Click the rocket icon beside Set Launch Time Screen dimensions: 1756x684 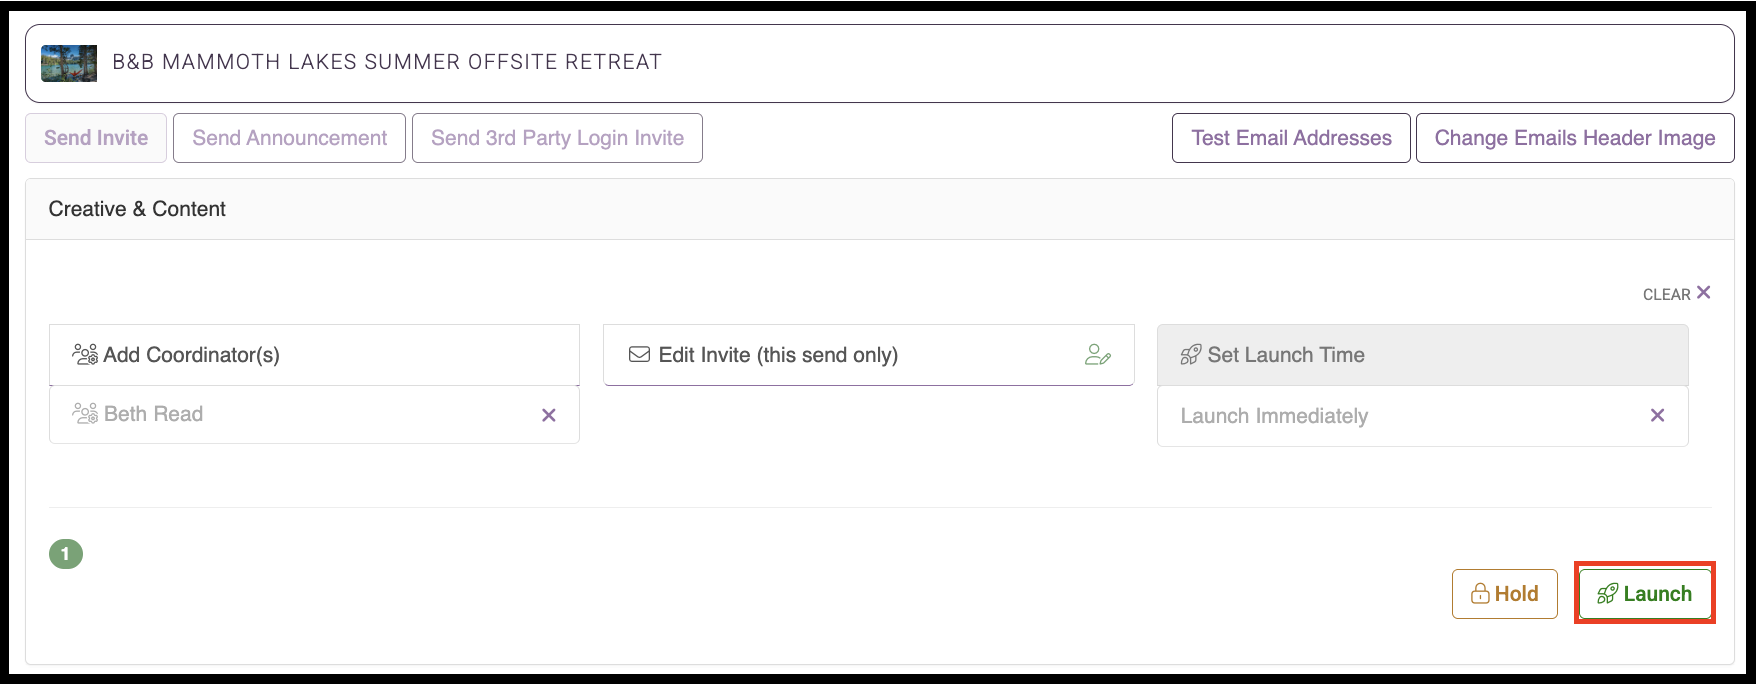coord(1190,355)
